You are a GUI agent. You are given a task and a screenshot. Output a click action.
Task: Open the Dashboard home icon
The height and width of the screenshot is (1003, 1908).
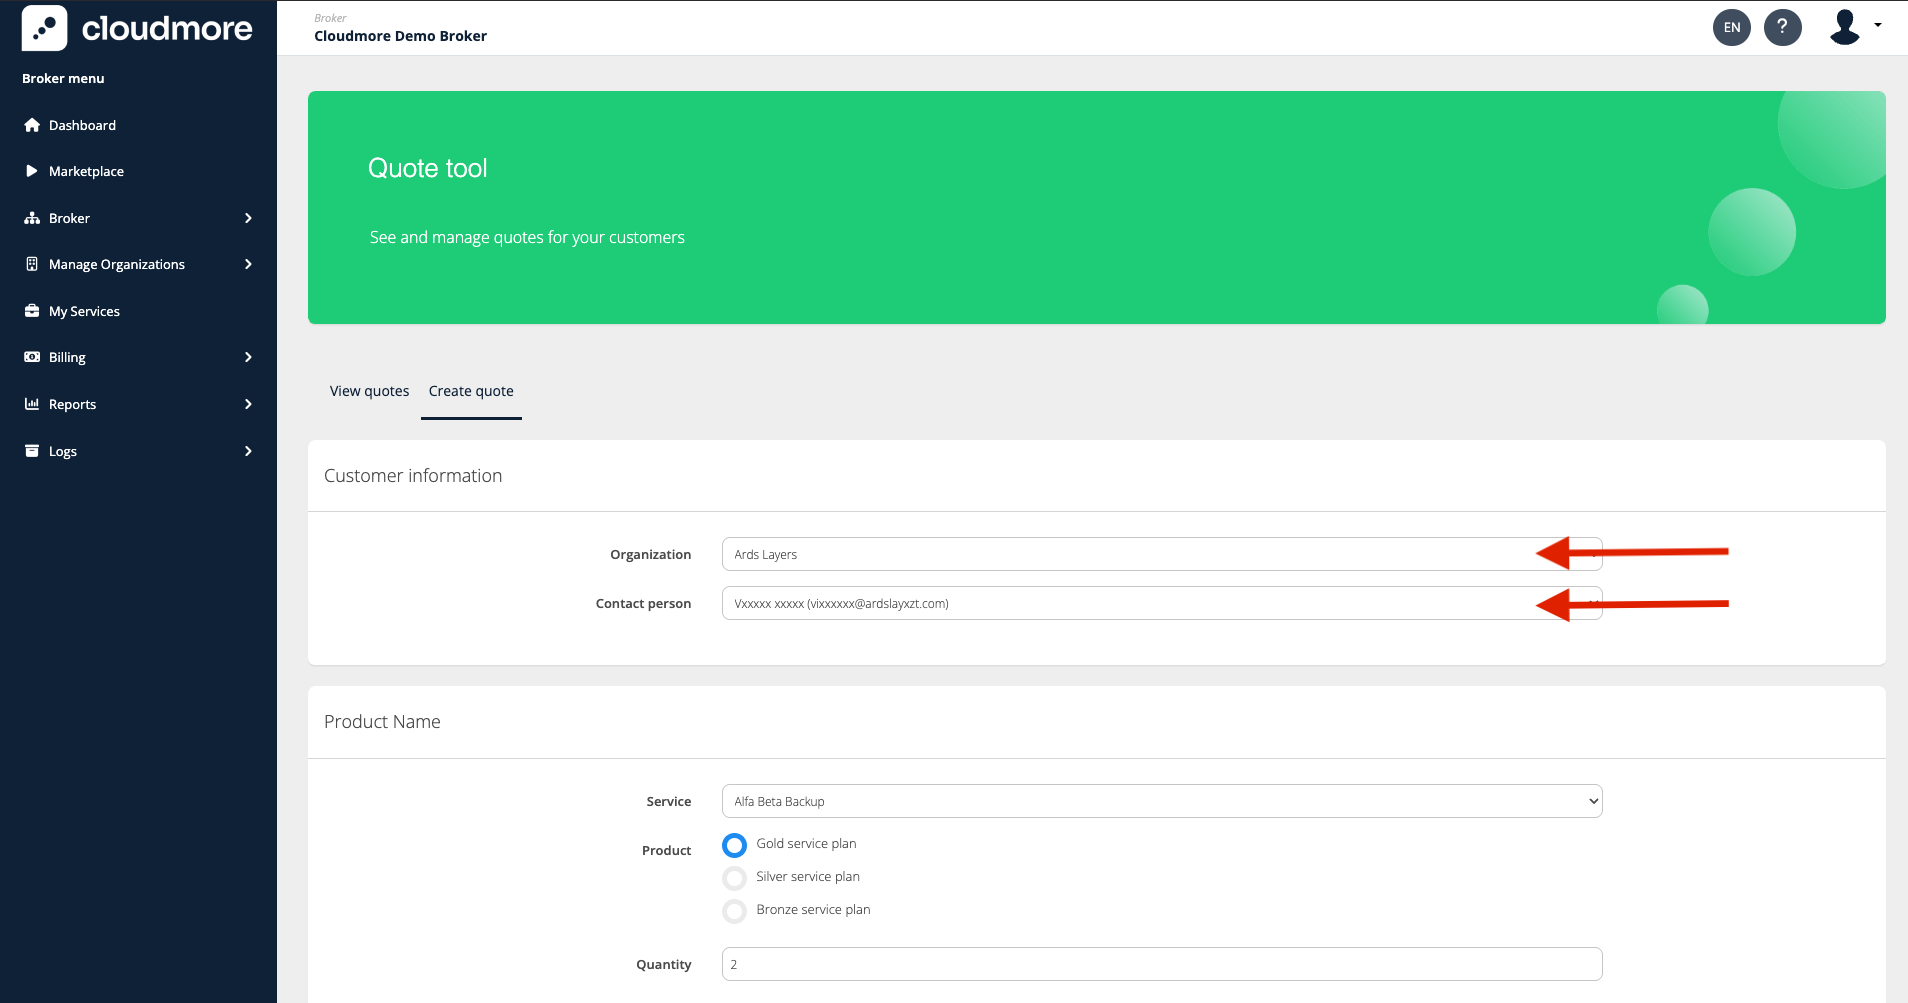tap(32, 125)
